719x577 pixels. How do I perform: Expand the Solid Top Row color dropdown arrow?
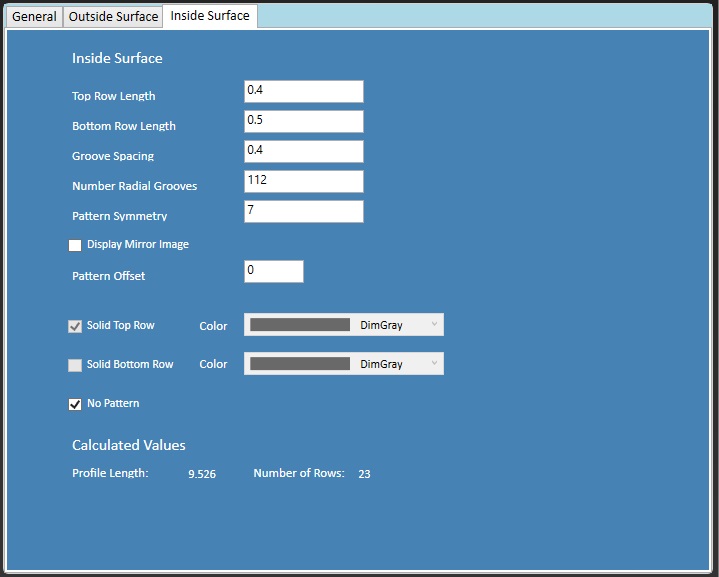coord(434,324)
